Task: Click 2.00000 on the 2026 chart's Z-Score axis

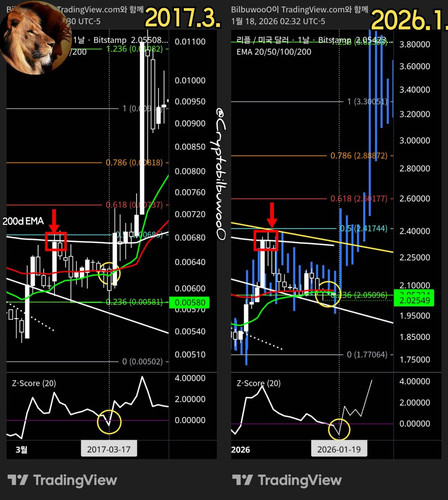Action: click(415, 402)
